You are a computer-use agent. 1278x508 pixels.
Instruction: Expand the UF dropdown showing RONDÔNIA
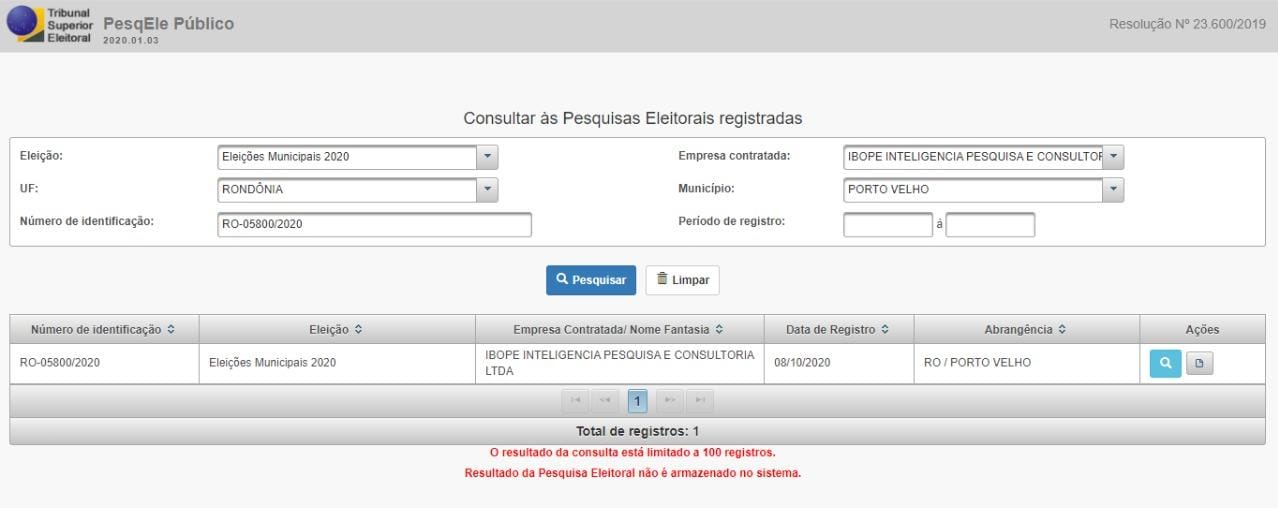[x=486, y=189]
